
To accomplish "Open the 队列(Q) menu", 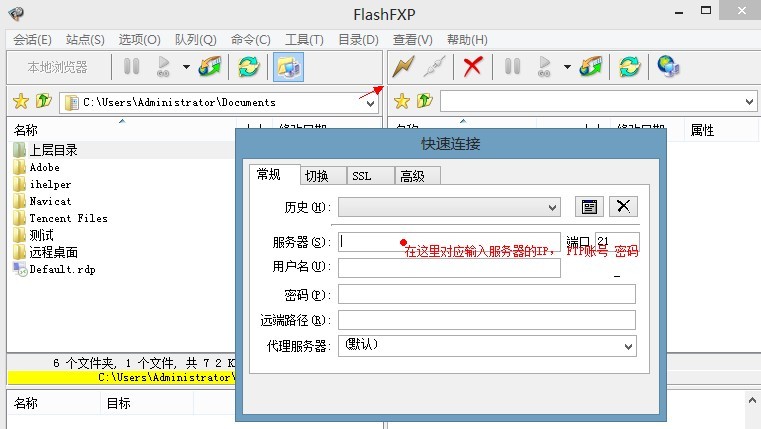I will 196,40.
